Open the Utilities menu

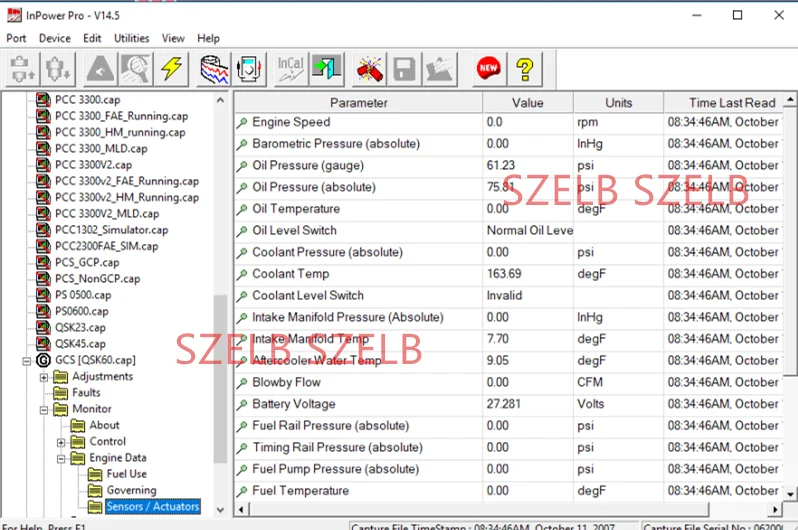coord(131,38)
